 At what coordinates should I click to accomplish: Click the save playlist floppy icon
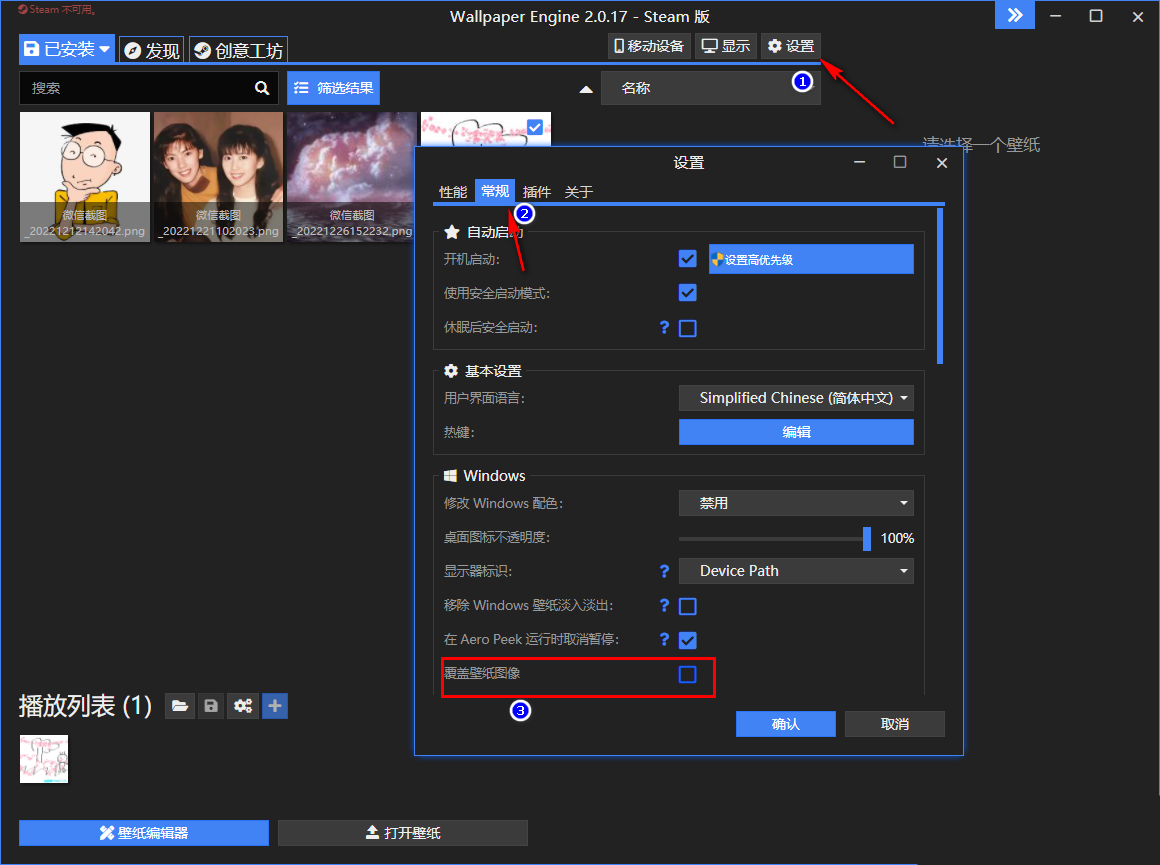(211, 706)
